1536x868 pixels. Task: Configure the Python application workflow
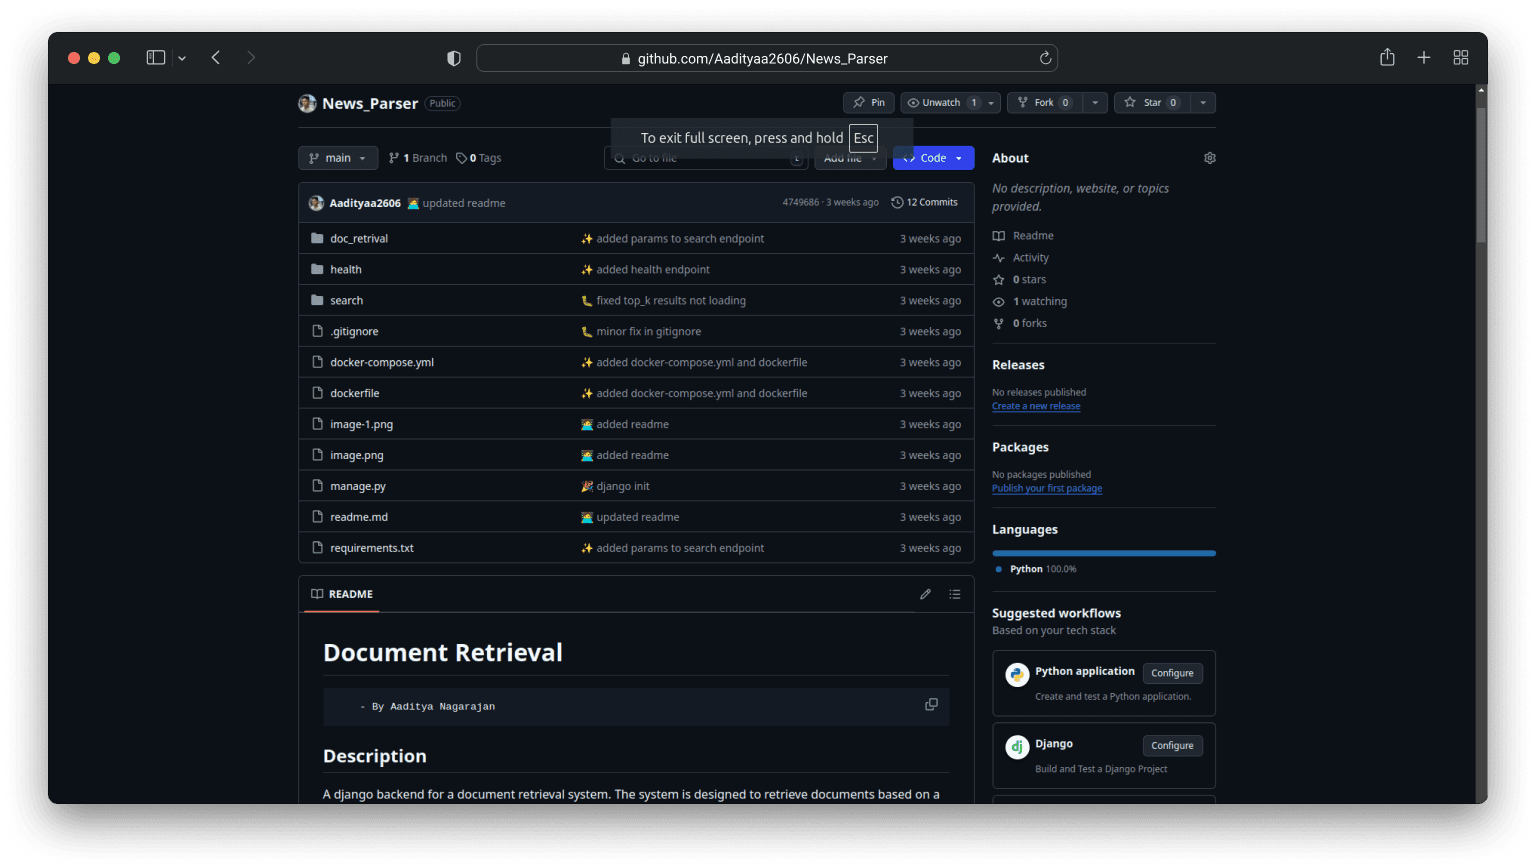click(1171, 673)
